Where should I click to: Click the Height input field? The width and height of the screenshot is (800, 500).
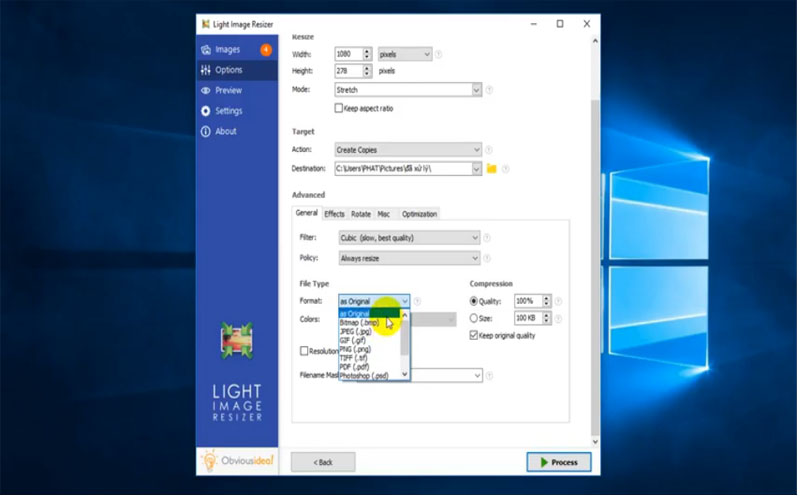pyautogui.click(x=348, y=71)
